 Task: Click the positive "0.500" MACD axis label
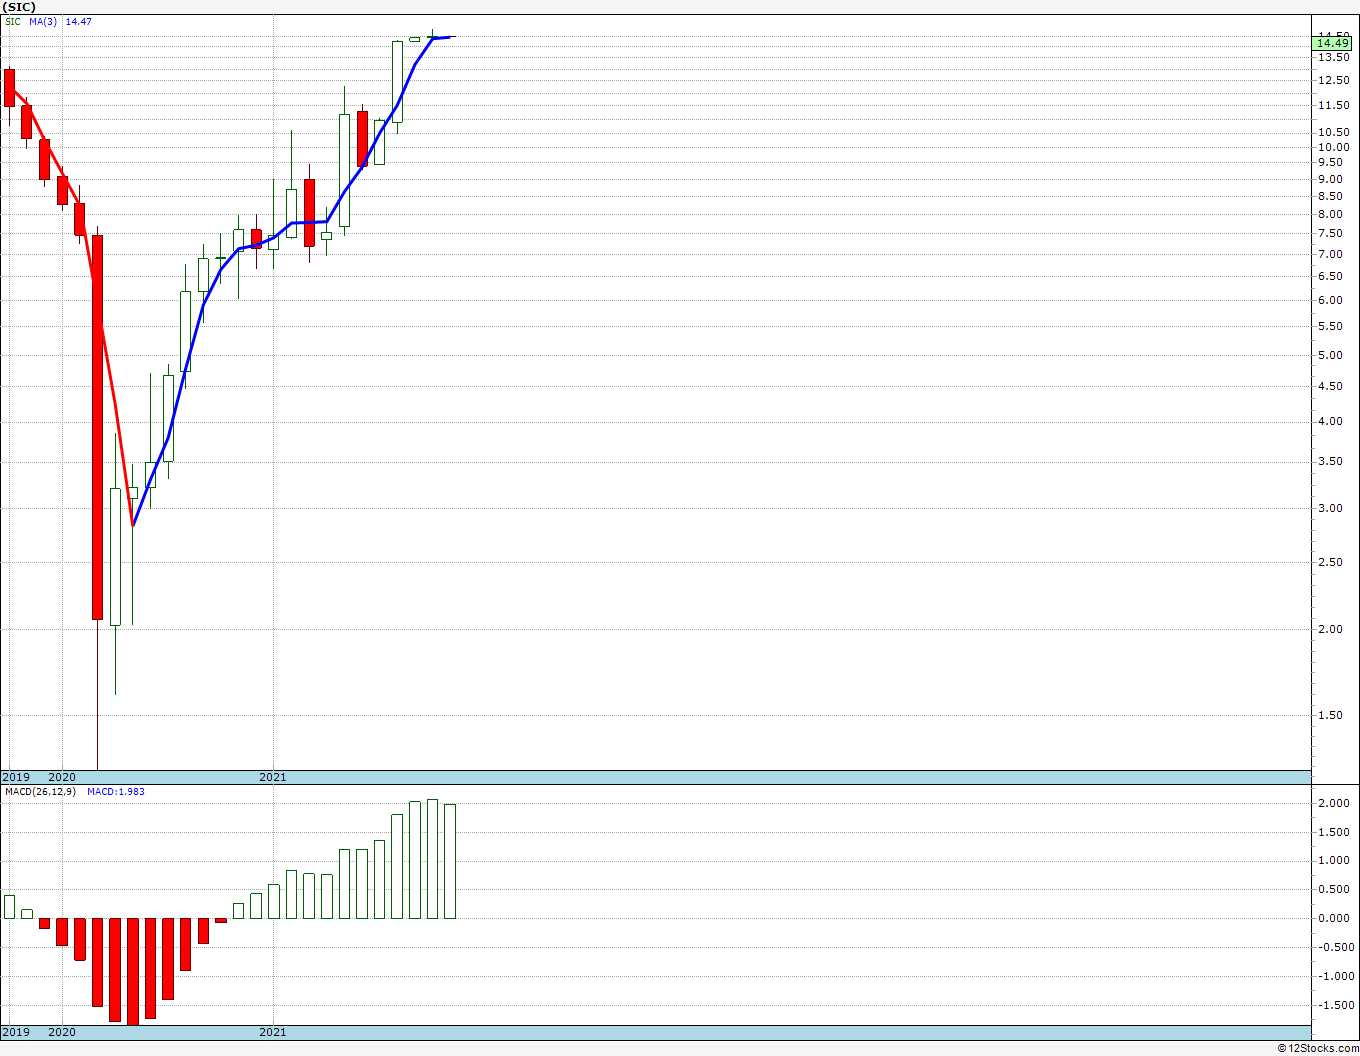pos(1333,889)
